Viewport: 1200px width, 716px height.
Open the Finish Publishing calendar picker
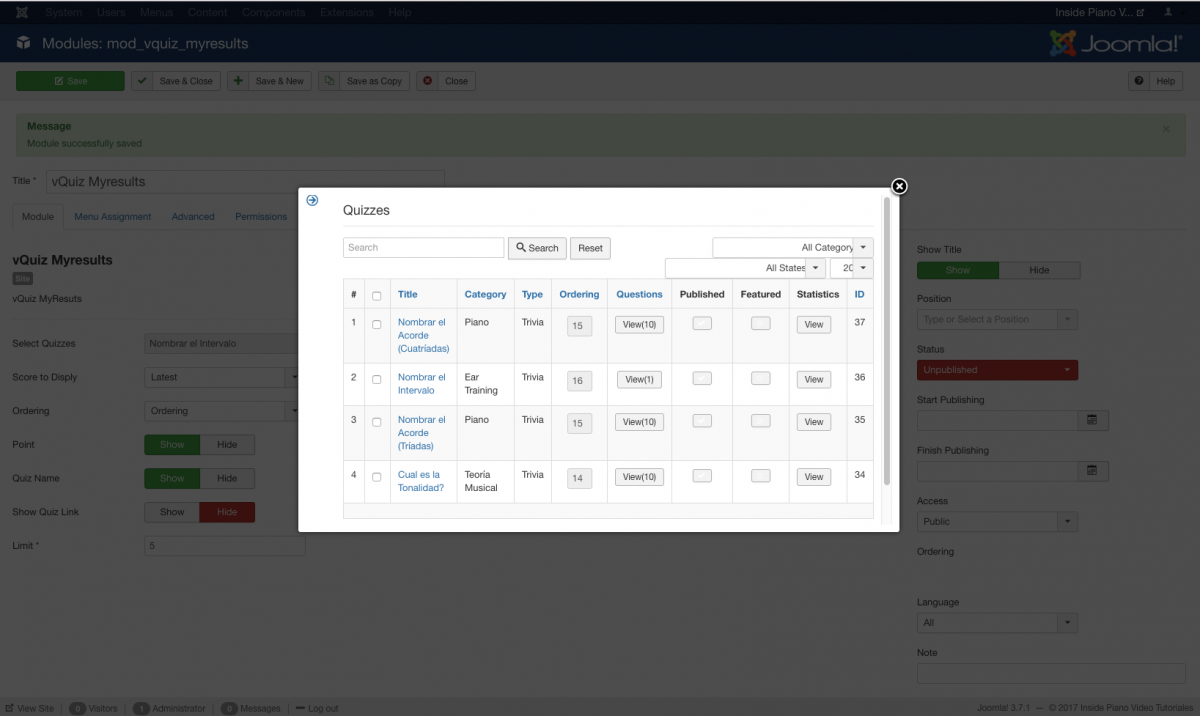click(1092, 470)
